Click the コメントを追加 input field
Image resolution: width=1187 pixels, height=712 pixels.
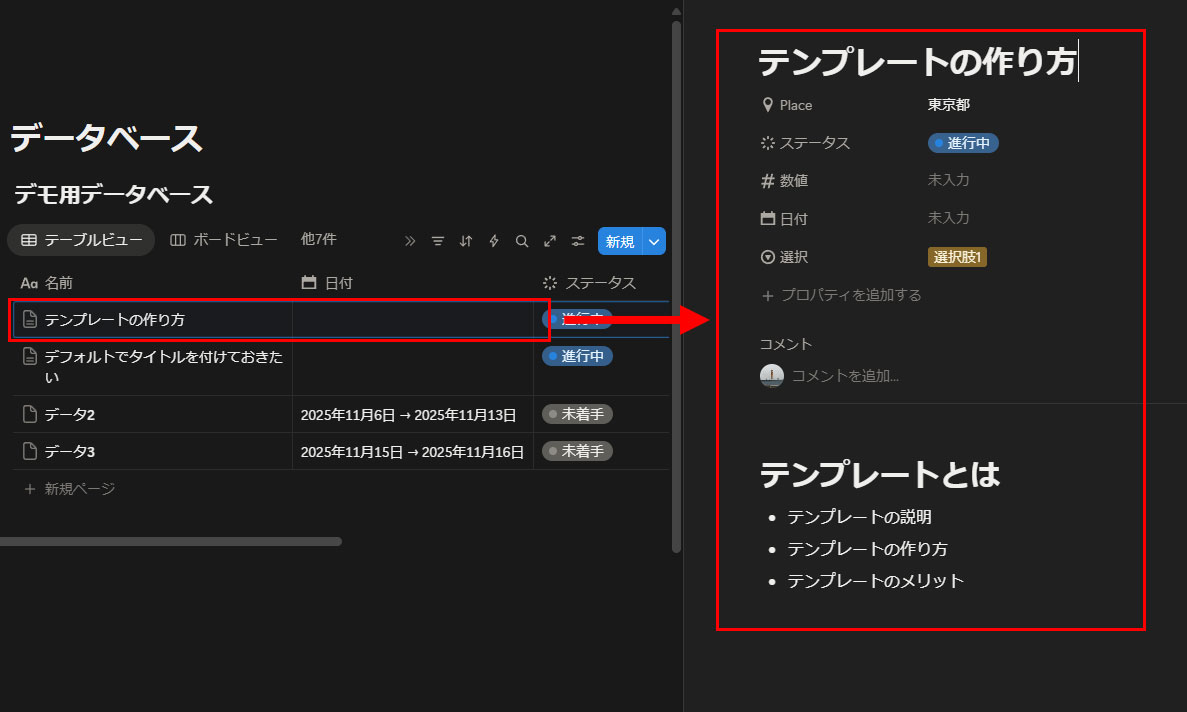coord(845,376)
